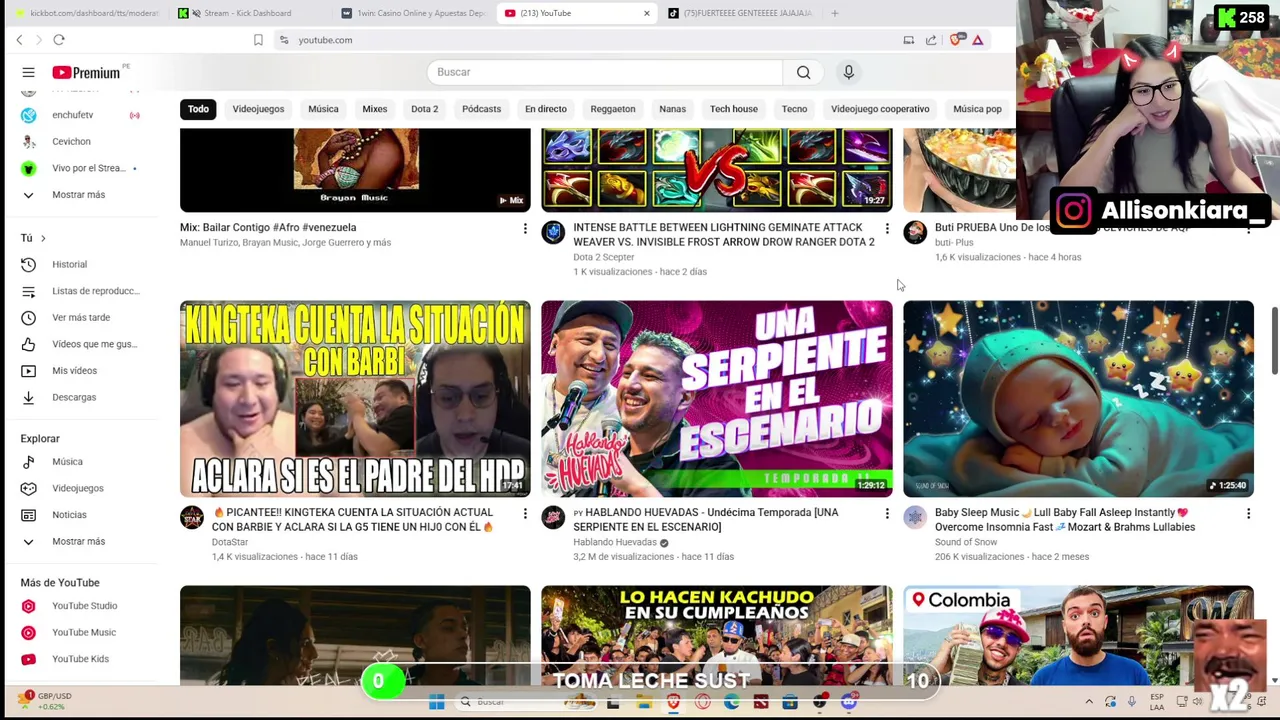Screen dimensions: 1280x720
Task: Open the DotaStar channel name
Action: (230, 543)
